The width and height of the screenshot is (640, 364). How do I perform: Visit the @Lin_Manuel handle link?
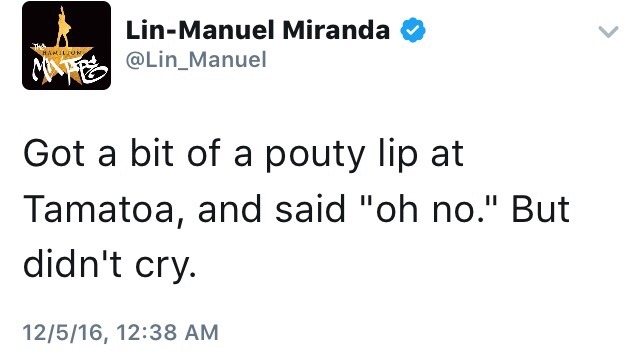click(x=196, y=60)
